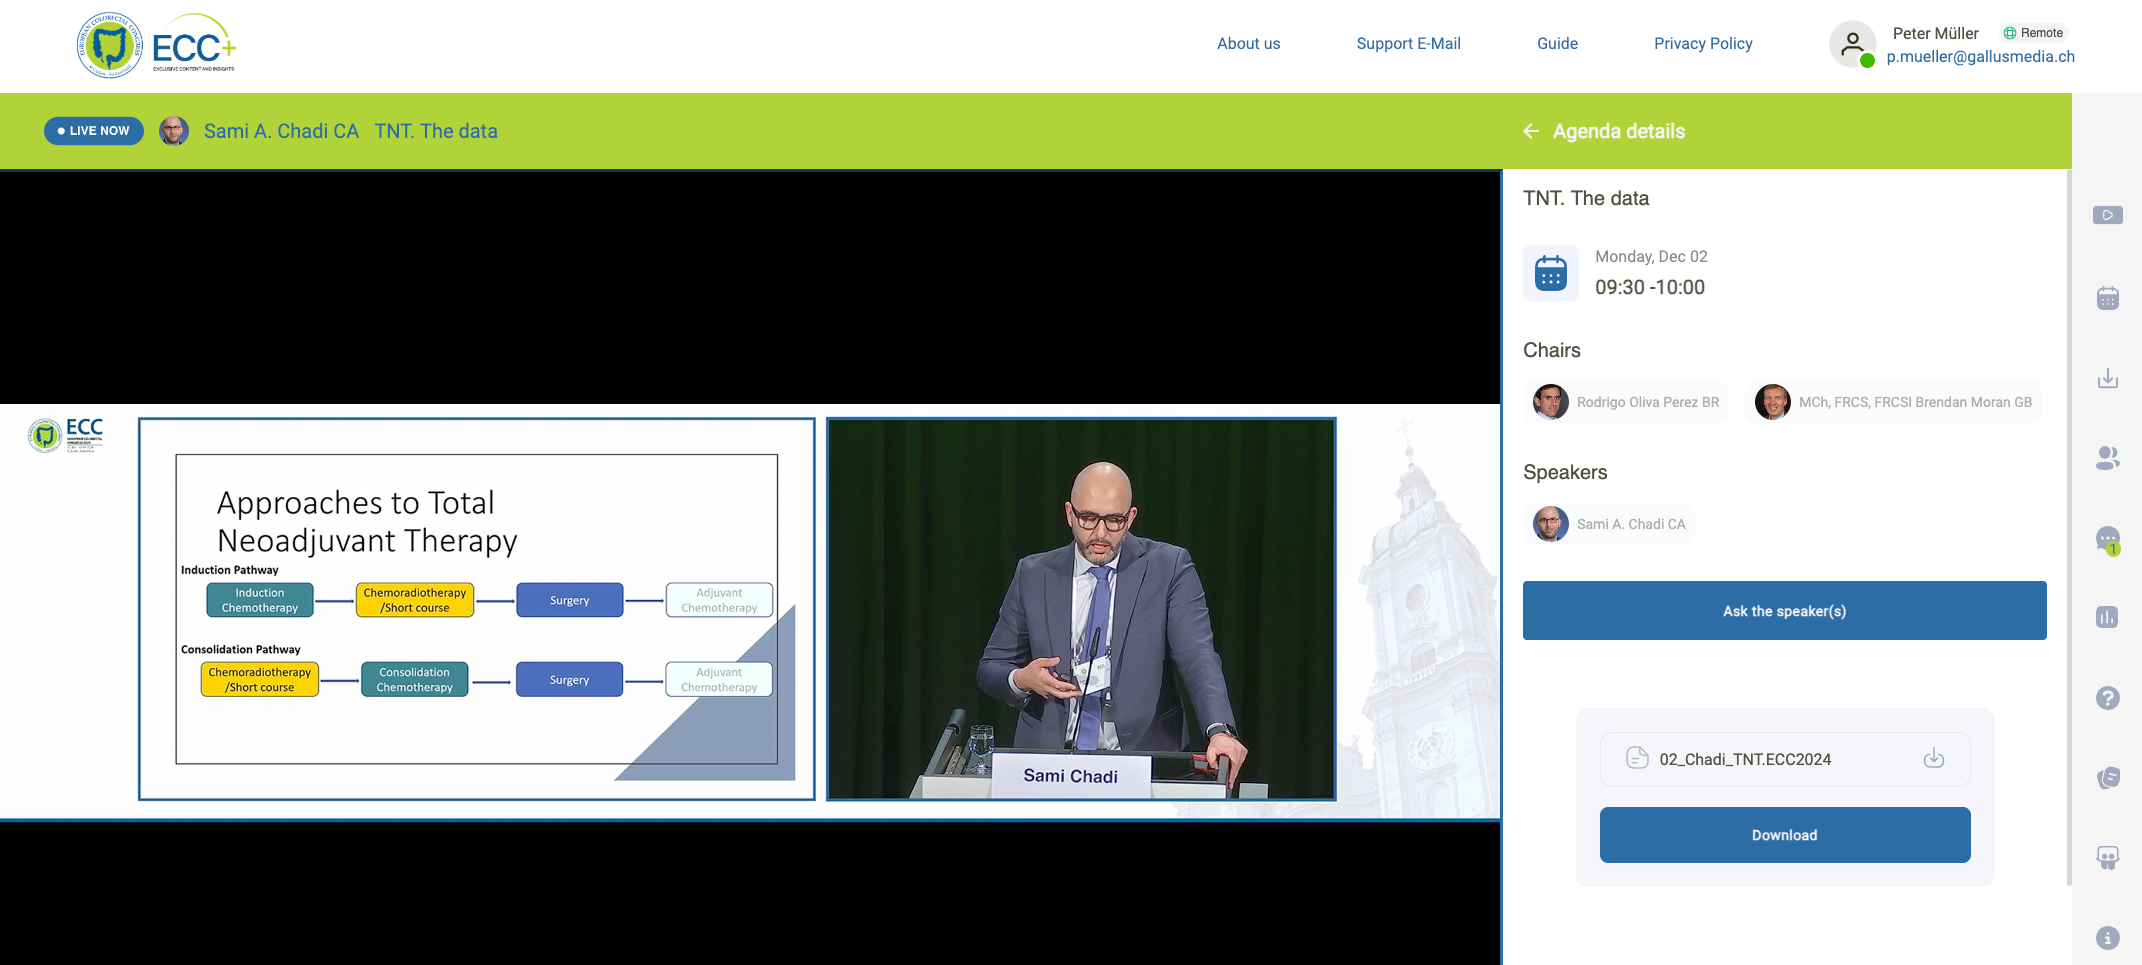Open the Privacy Policy page
The height and width of the screenshot is (965, 2142).
[x=1702, y=44]
